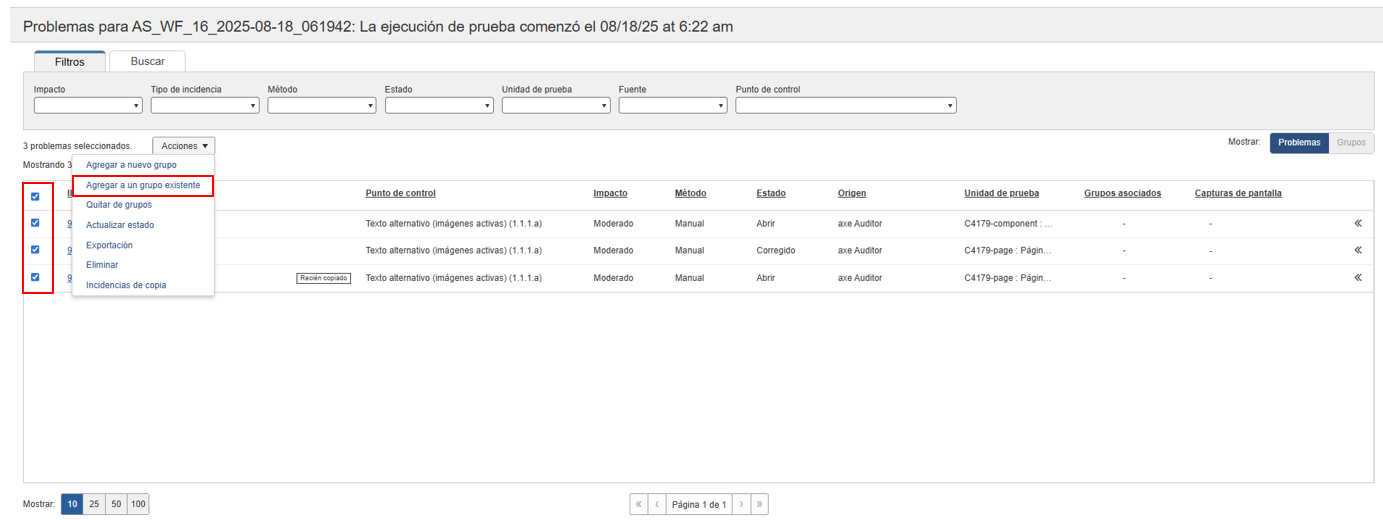Open the Impacto filter dropdown
This screenshot has width=1383, height=520.
pos(88,105)
